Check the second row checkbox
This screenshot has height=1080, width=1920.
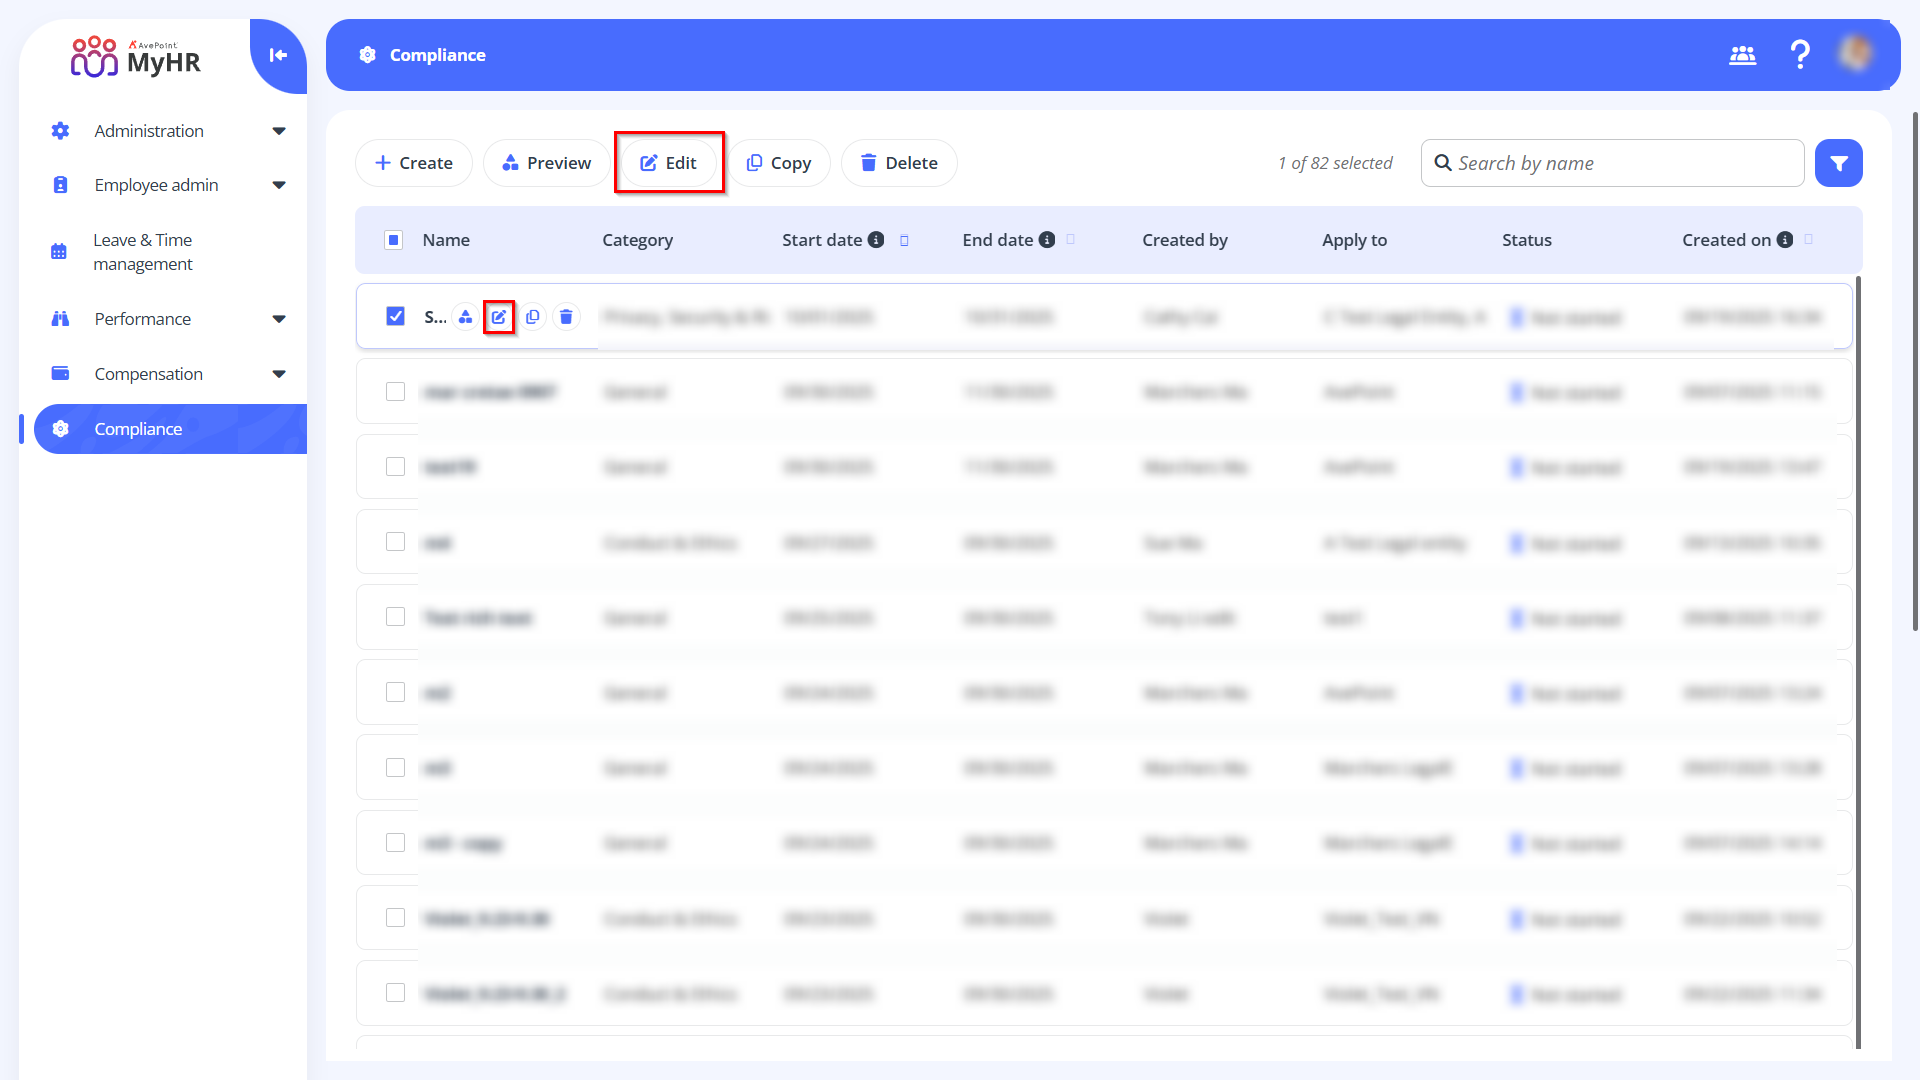point(395,392)
